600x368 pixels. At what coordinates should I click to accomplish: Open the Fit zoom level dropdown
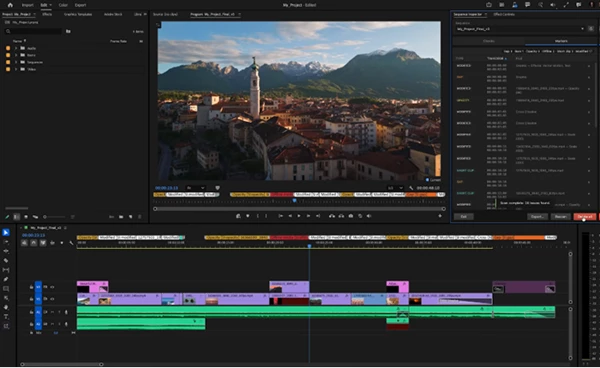pyautogui.click(x=196, y=188)
